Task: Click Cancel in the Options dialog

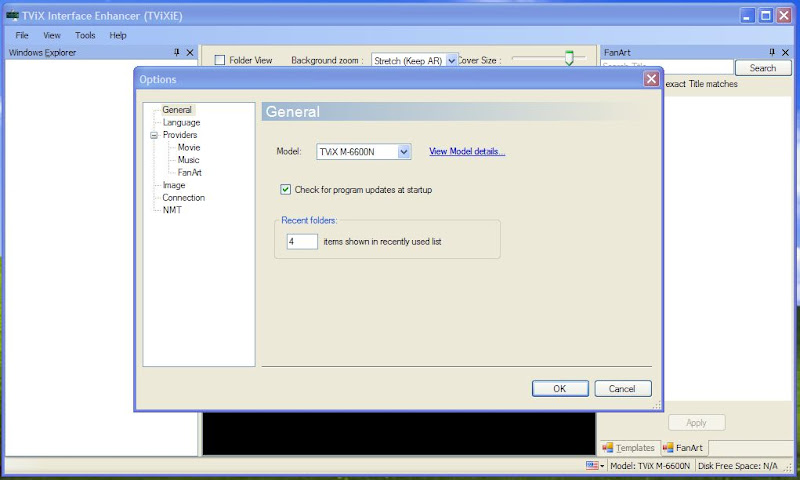Action: [x=622, y=388]
